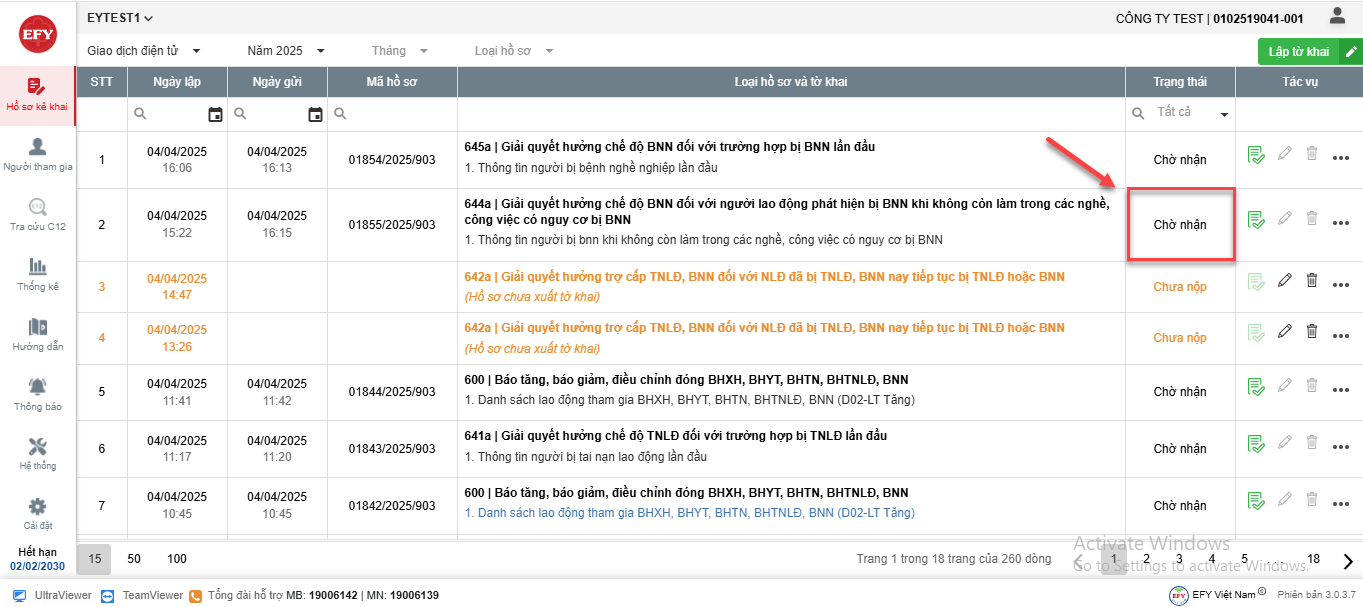Expand Năm 2025 year dropdown
This screenshot has width=1363, height=607.
pyautogui.click(x=286, y=51)
